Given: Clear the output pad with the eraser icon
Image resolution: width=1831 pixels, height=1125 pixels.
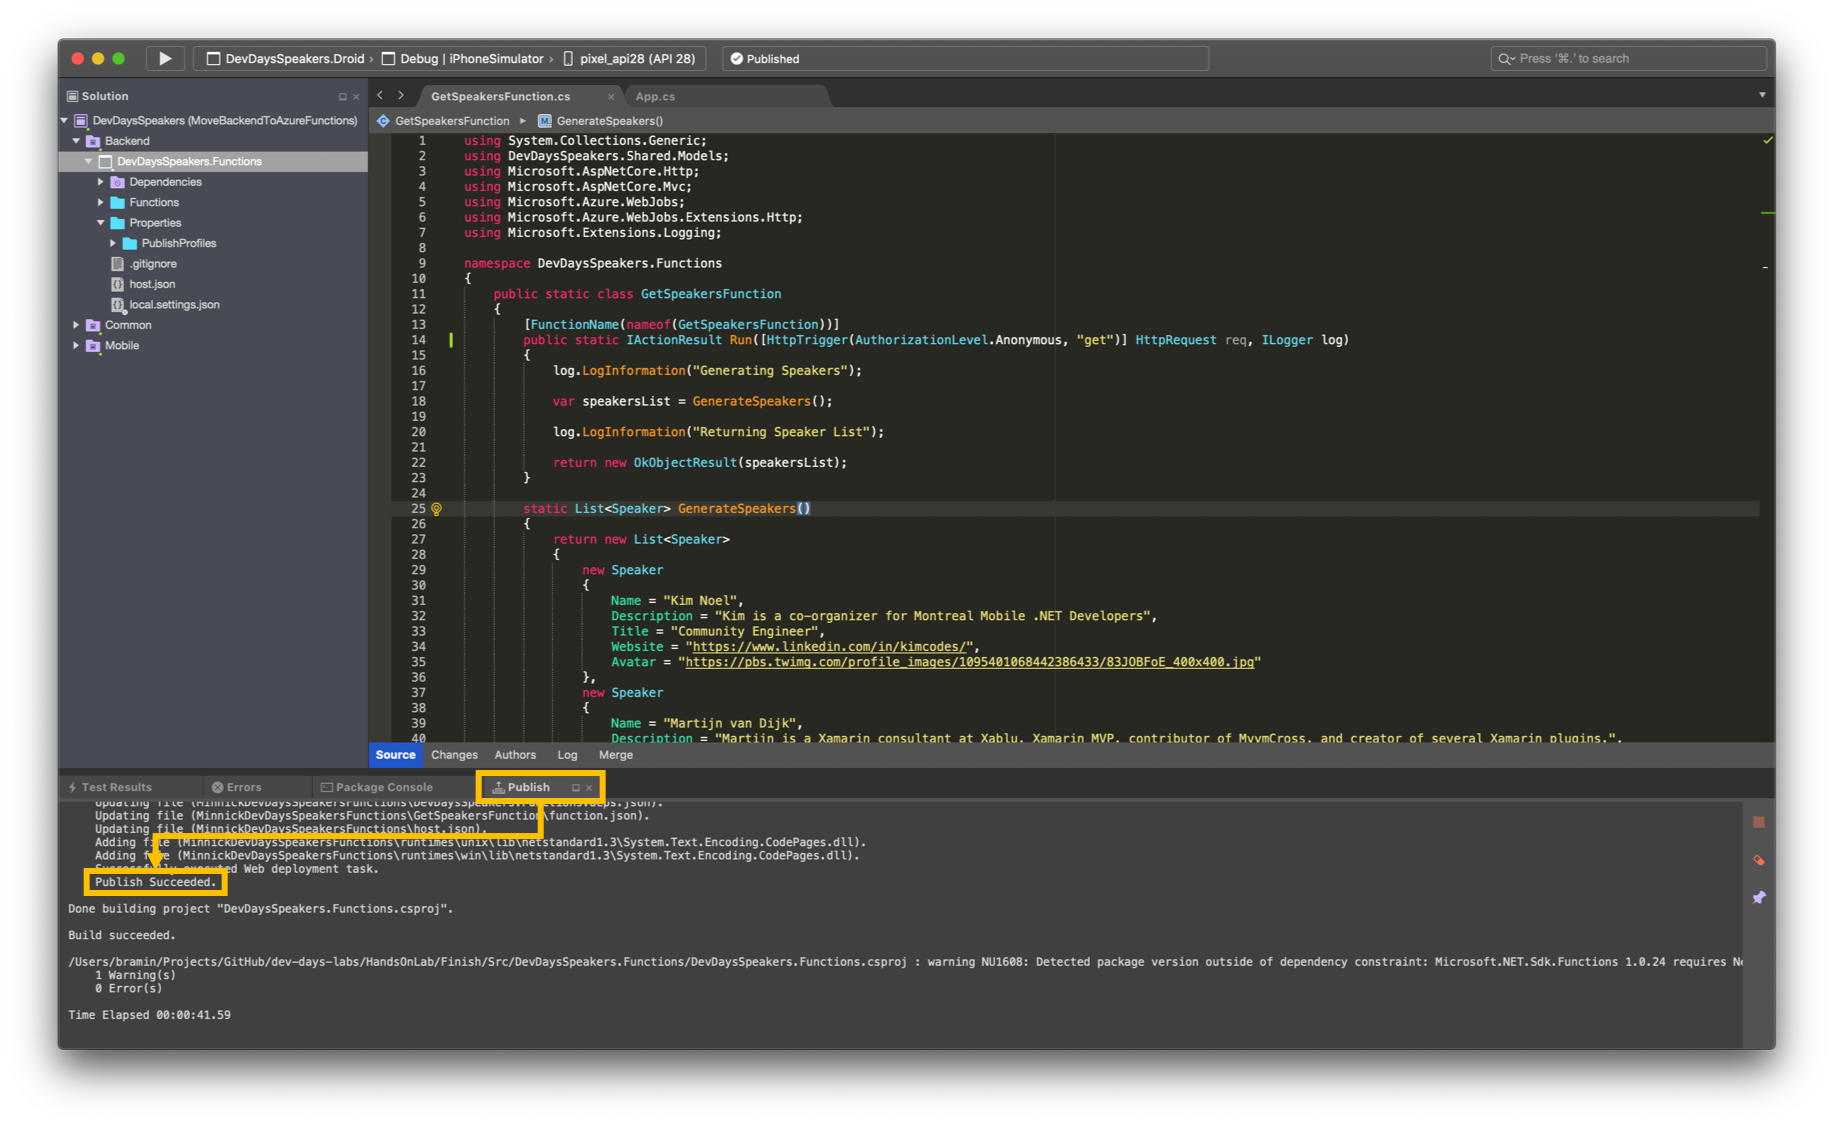Looking at the screenshot, I should [x=1759, y=860].
